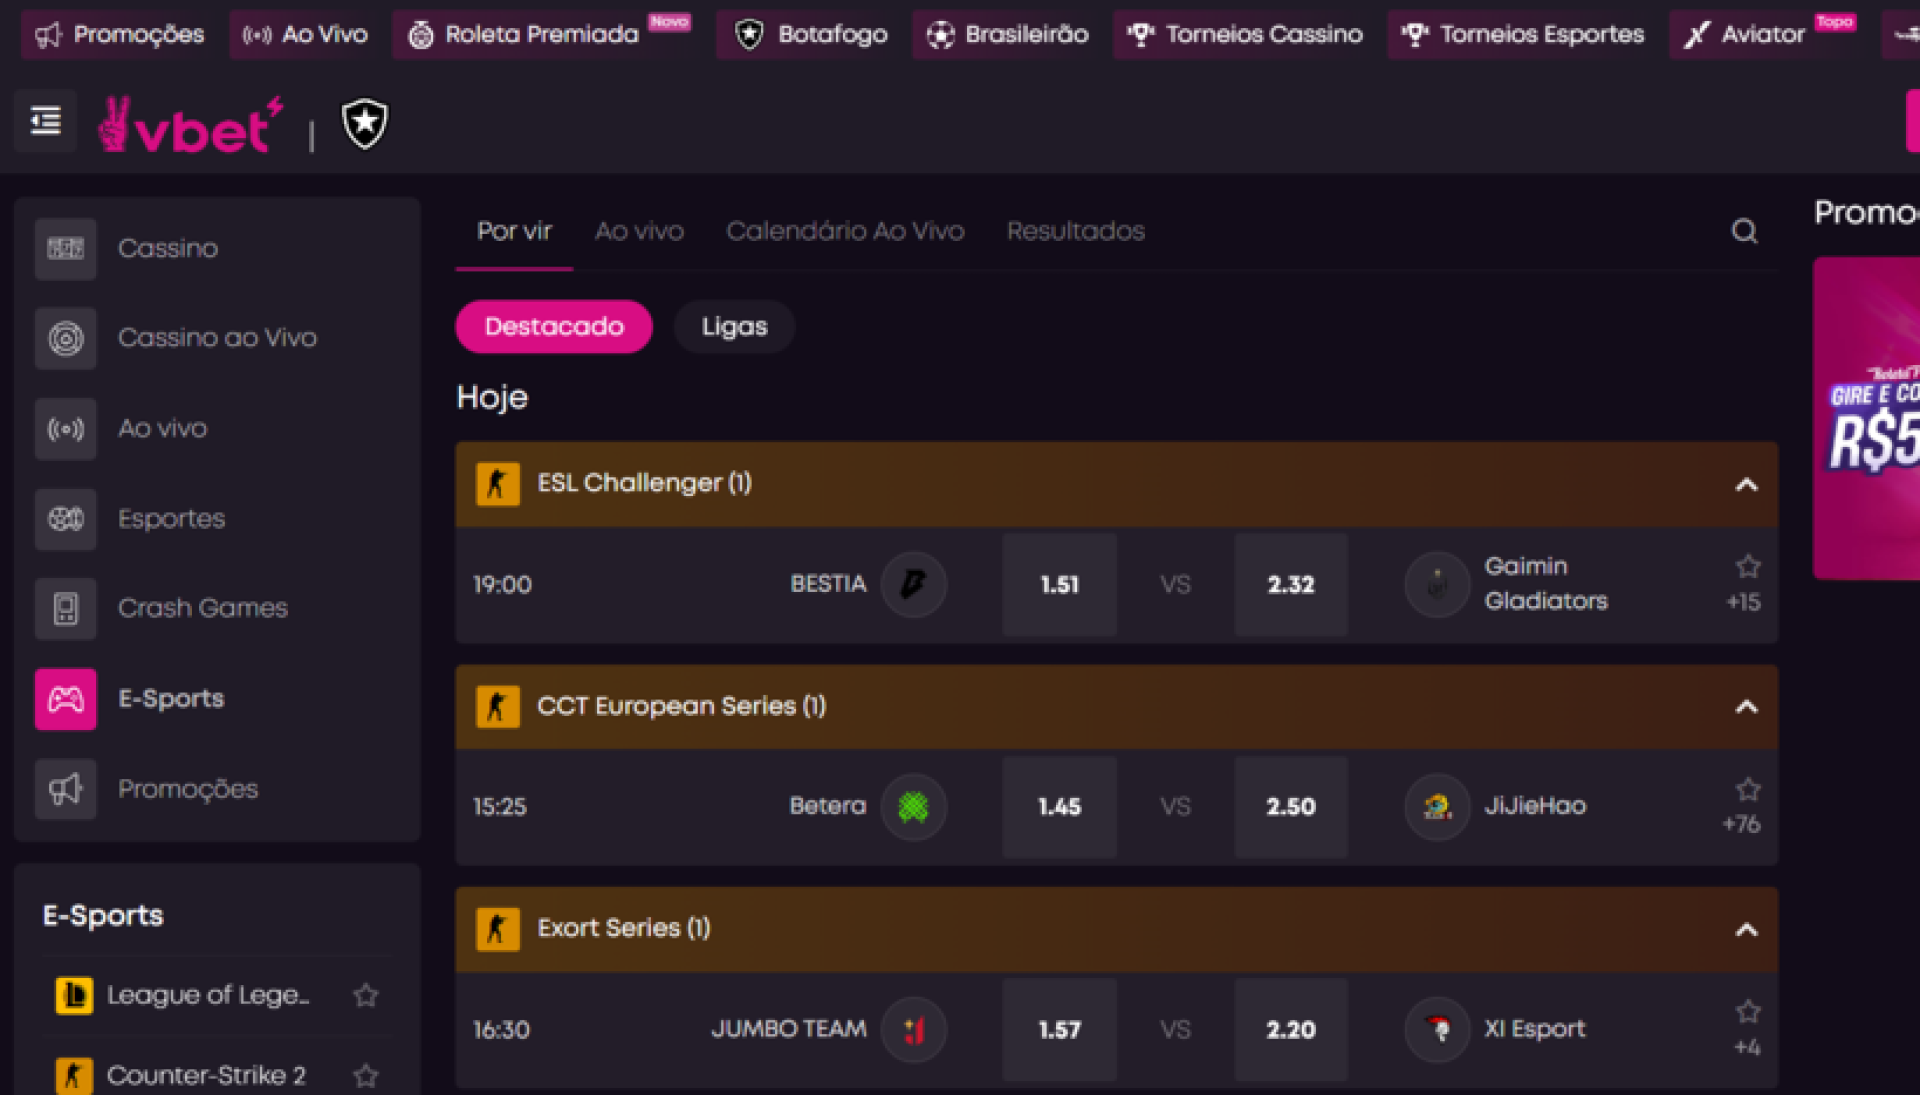Collapse the Exort Series section

coord(1746,930)
